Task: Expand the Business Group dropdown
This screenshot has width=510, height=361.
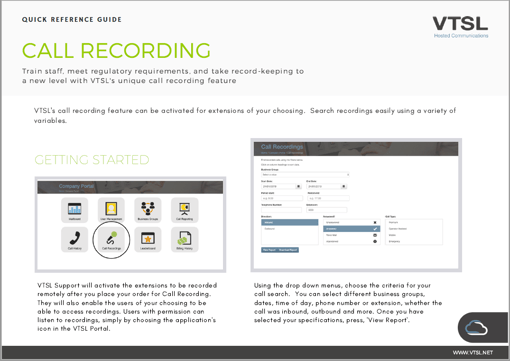Action: click(x=305, y=175)
